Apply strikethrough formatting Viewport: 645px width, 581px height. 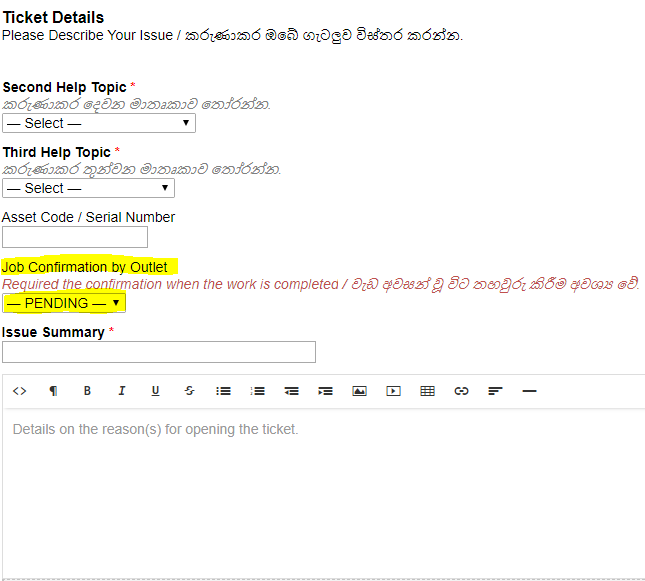coord(189,391)
